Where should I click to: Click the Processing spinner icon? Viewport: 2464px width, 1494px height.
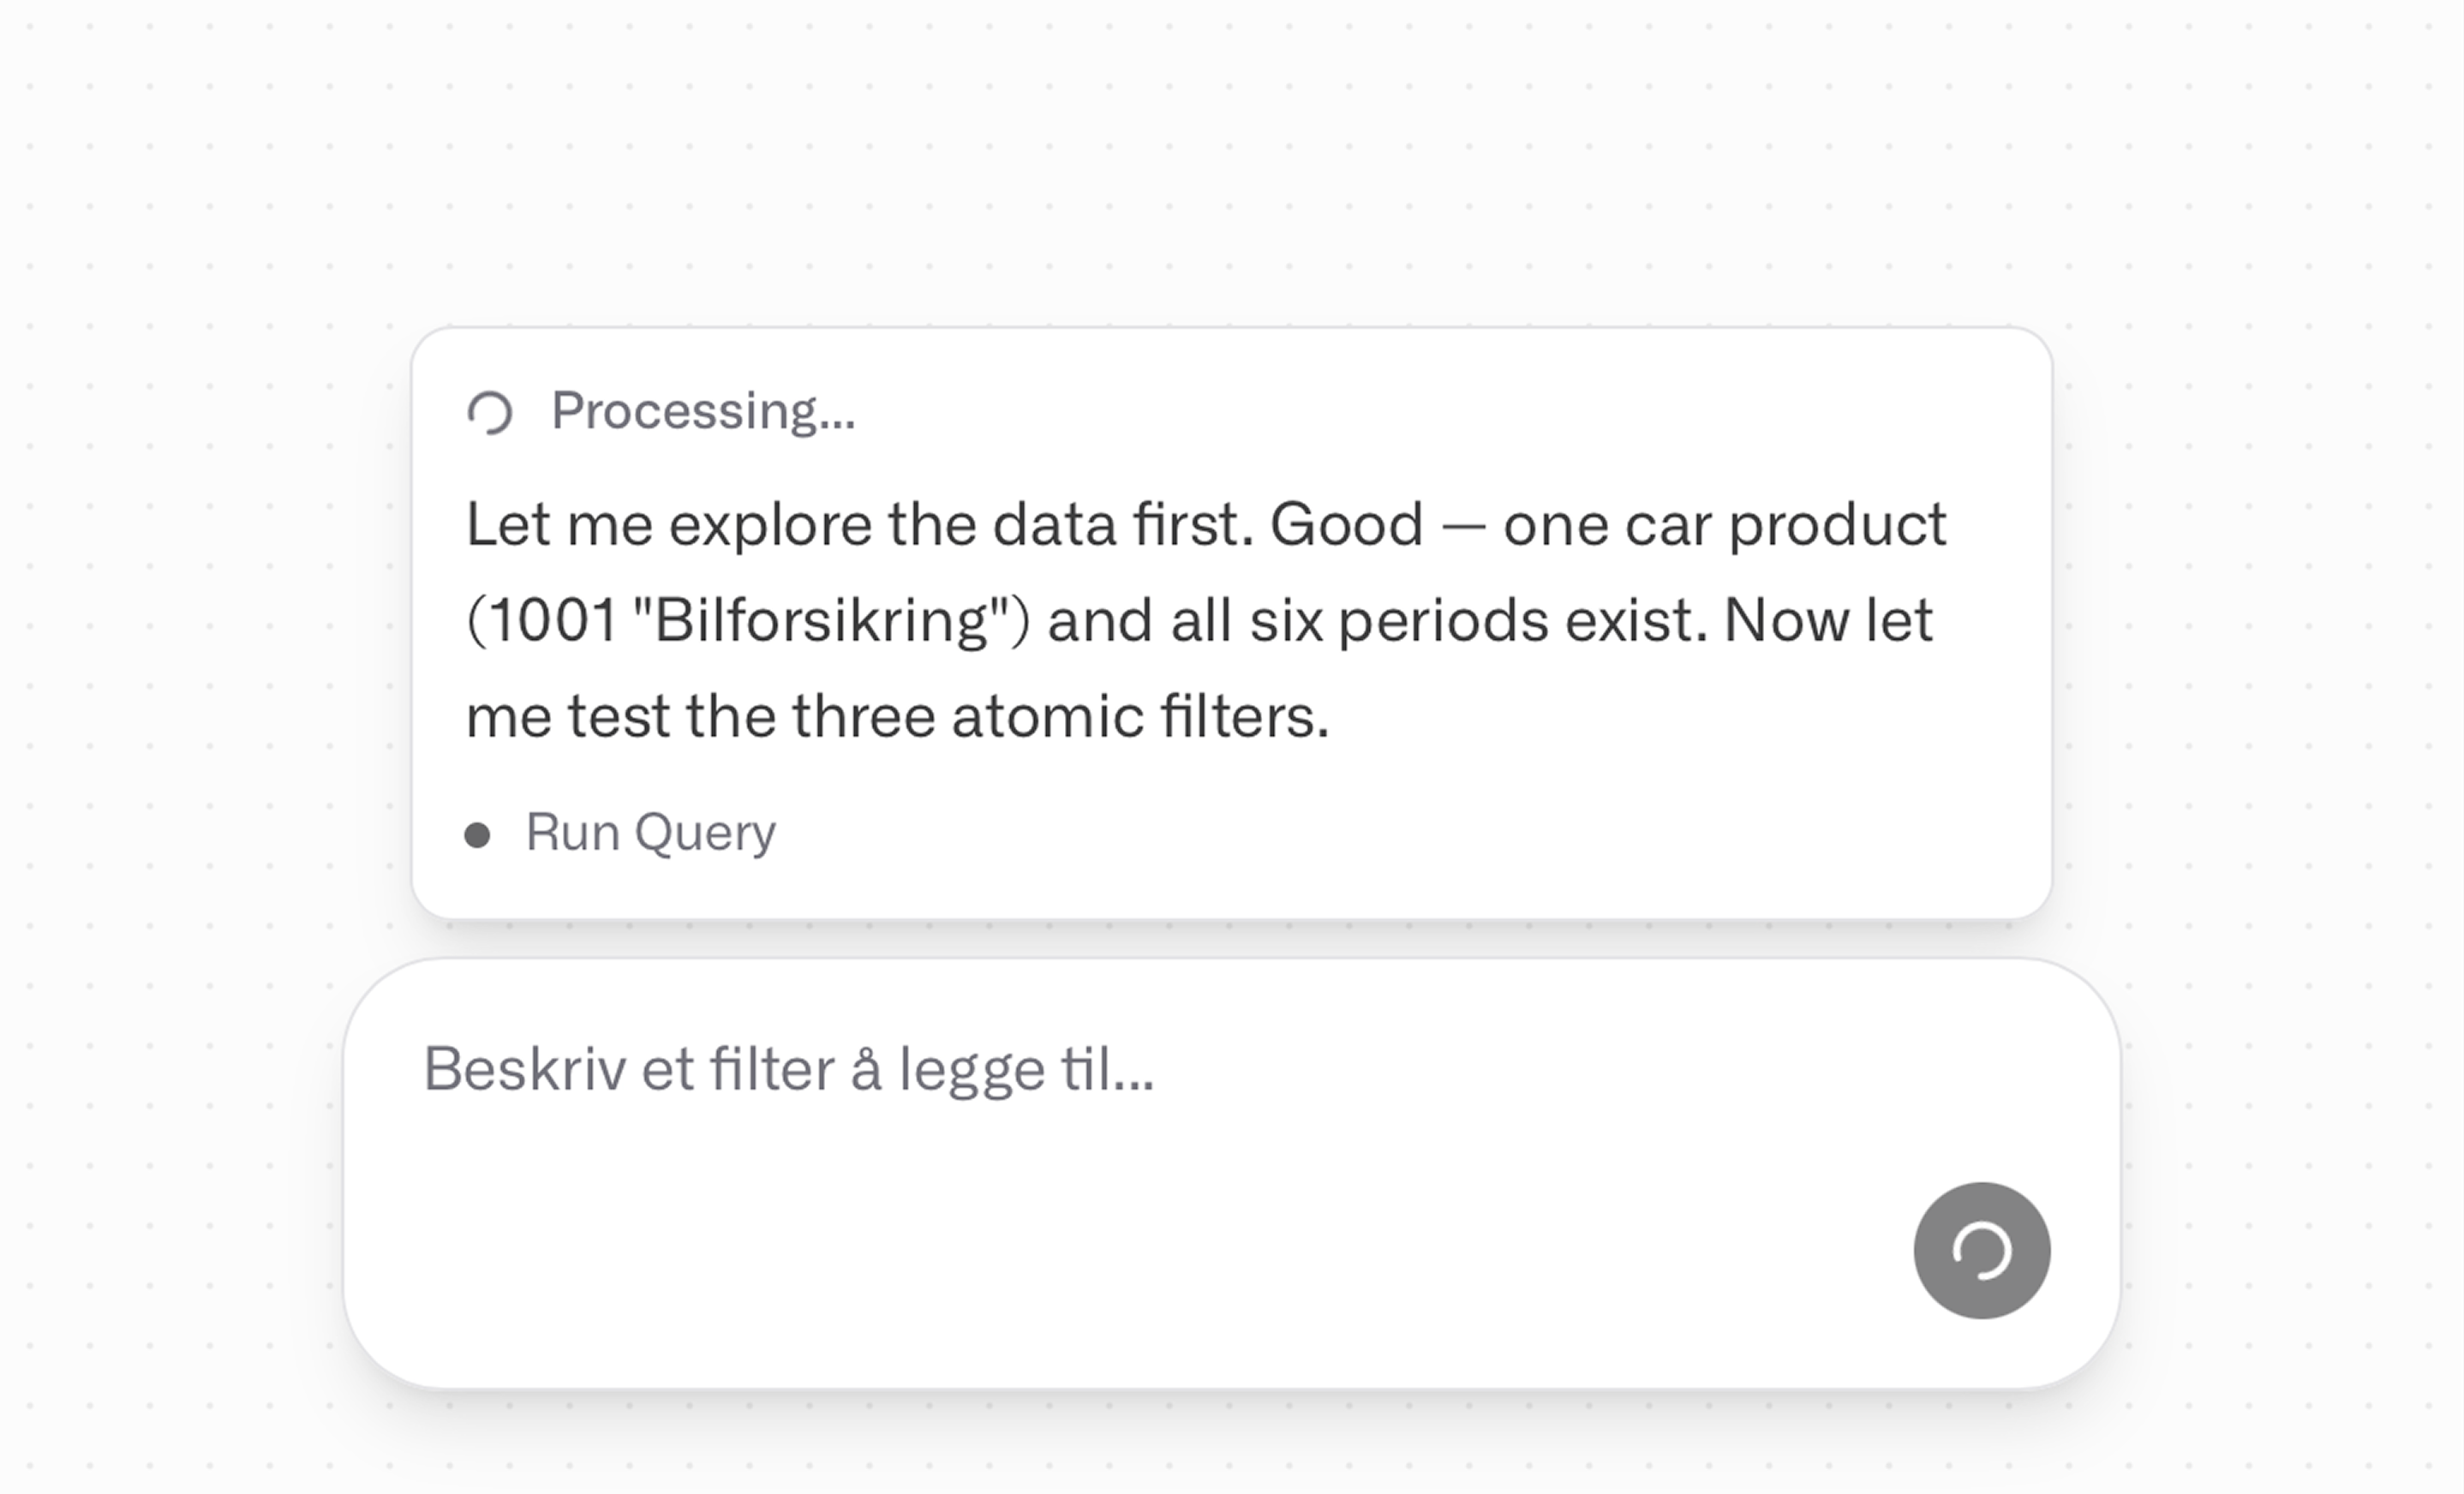(x=490, y=412)
